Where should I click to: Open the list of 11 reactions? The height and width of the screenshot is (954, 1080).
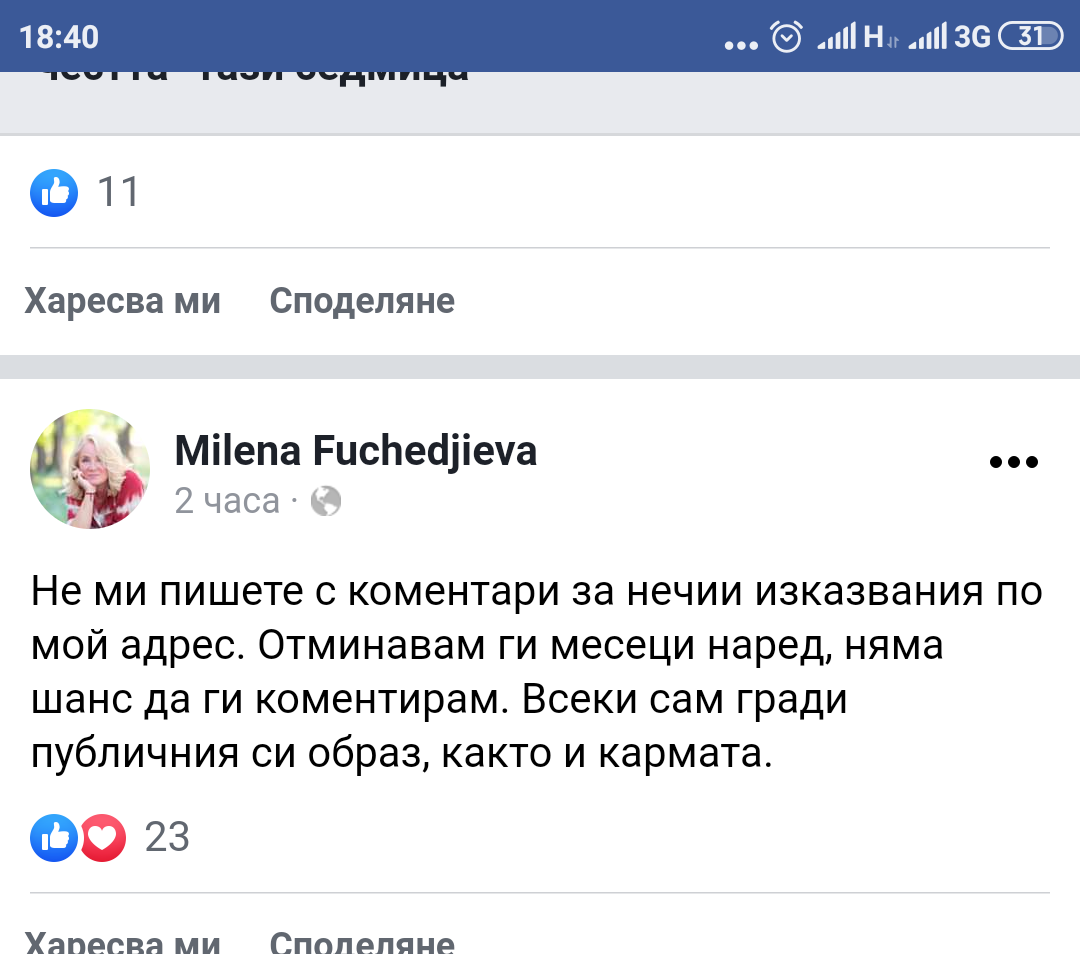point(119,192)
